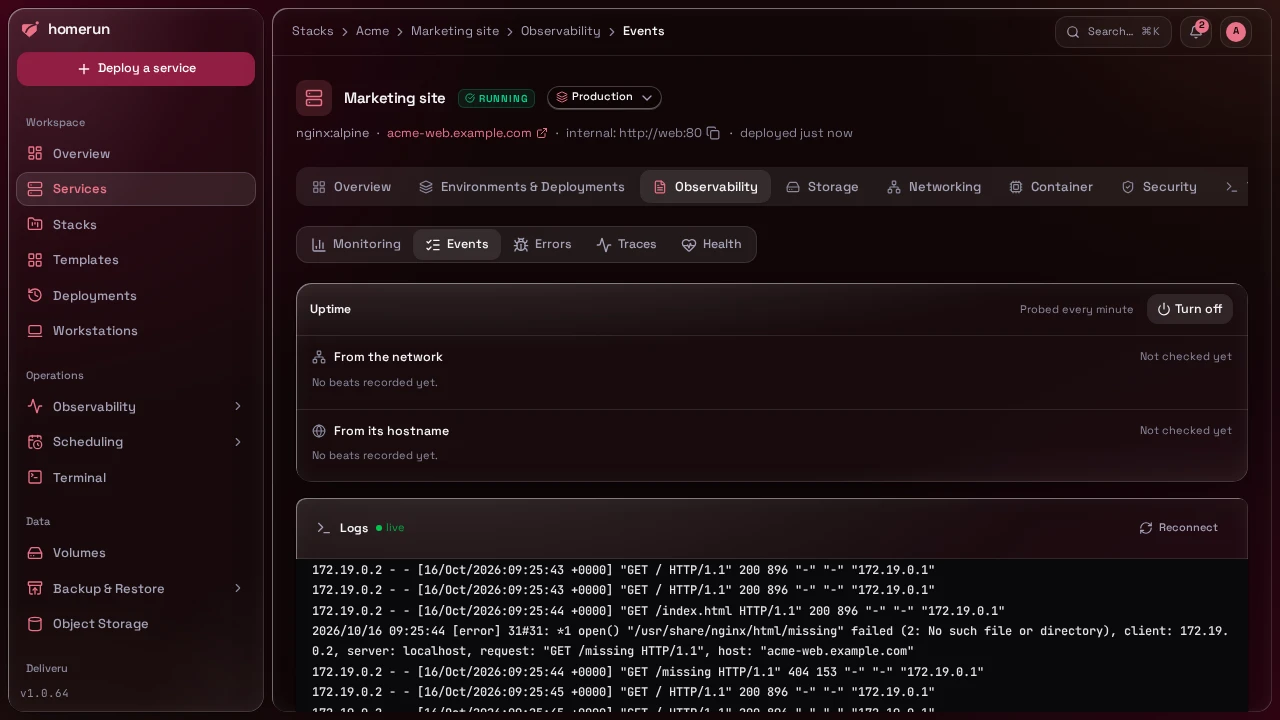Open the Production environment dropdown
Viewport: 1280px width, 720px height.
click(604, 97)
